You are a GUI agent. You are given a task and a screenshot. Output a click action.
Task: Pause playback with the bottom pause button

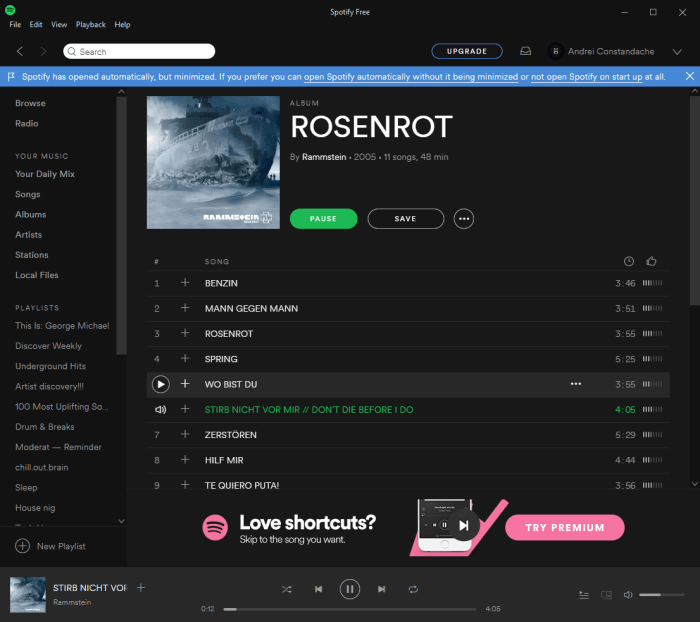coord(350,589)
